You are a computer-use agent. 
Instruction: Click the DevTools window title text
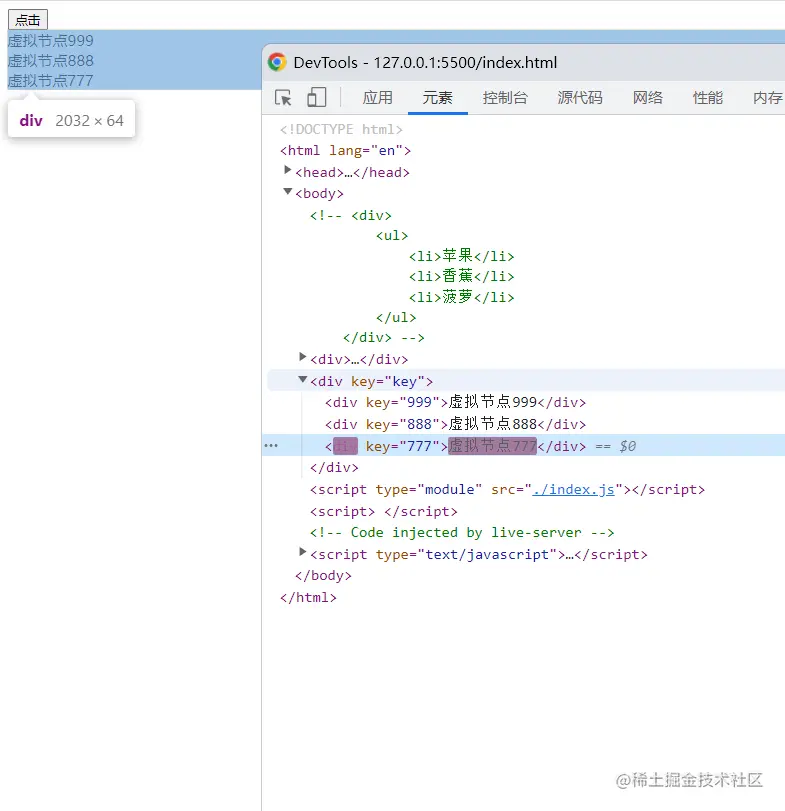click(425, 63)
